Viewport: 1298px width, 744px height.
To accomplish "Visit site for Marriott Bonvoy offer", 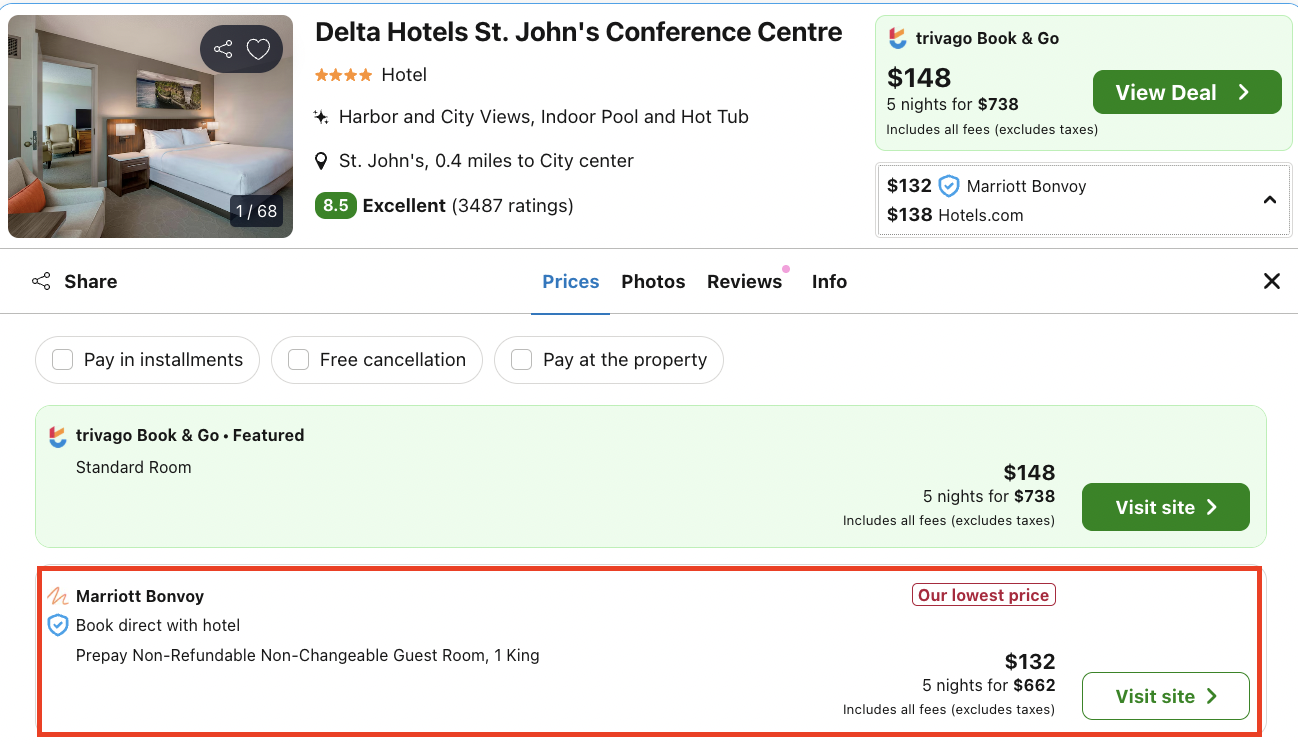I will tap(1165, 696).
